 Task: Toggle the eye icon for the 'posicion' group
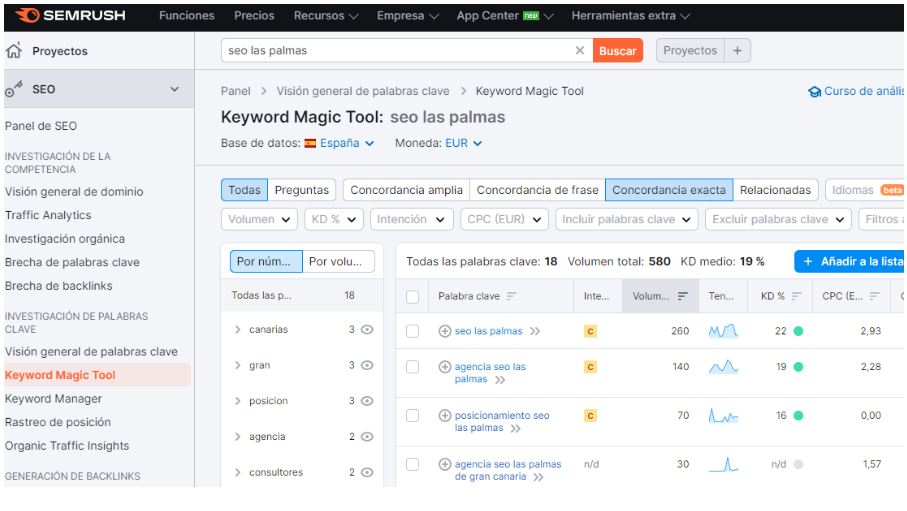[367, 400]
